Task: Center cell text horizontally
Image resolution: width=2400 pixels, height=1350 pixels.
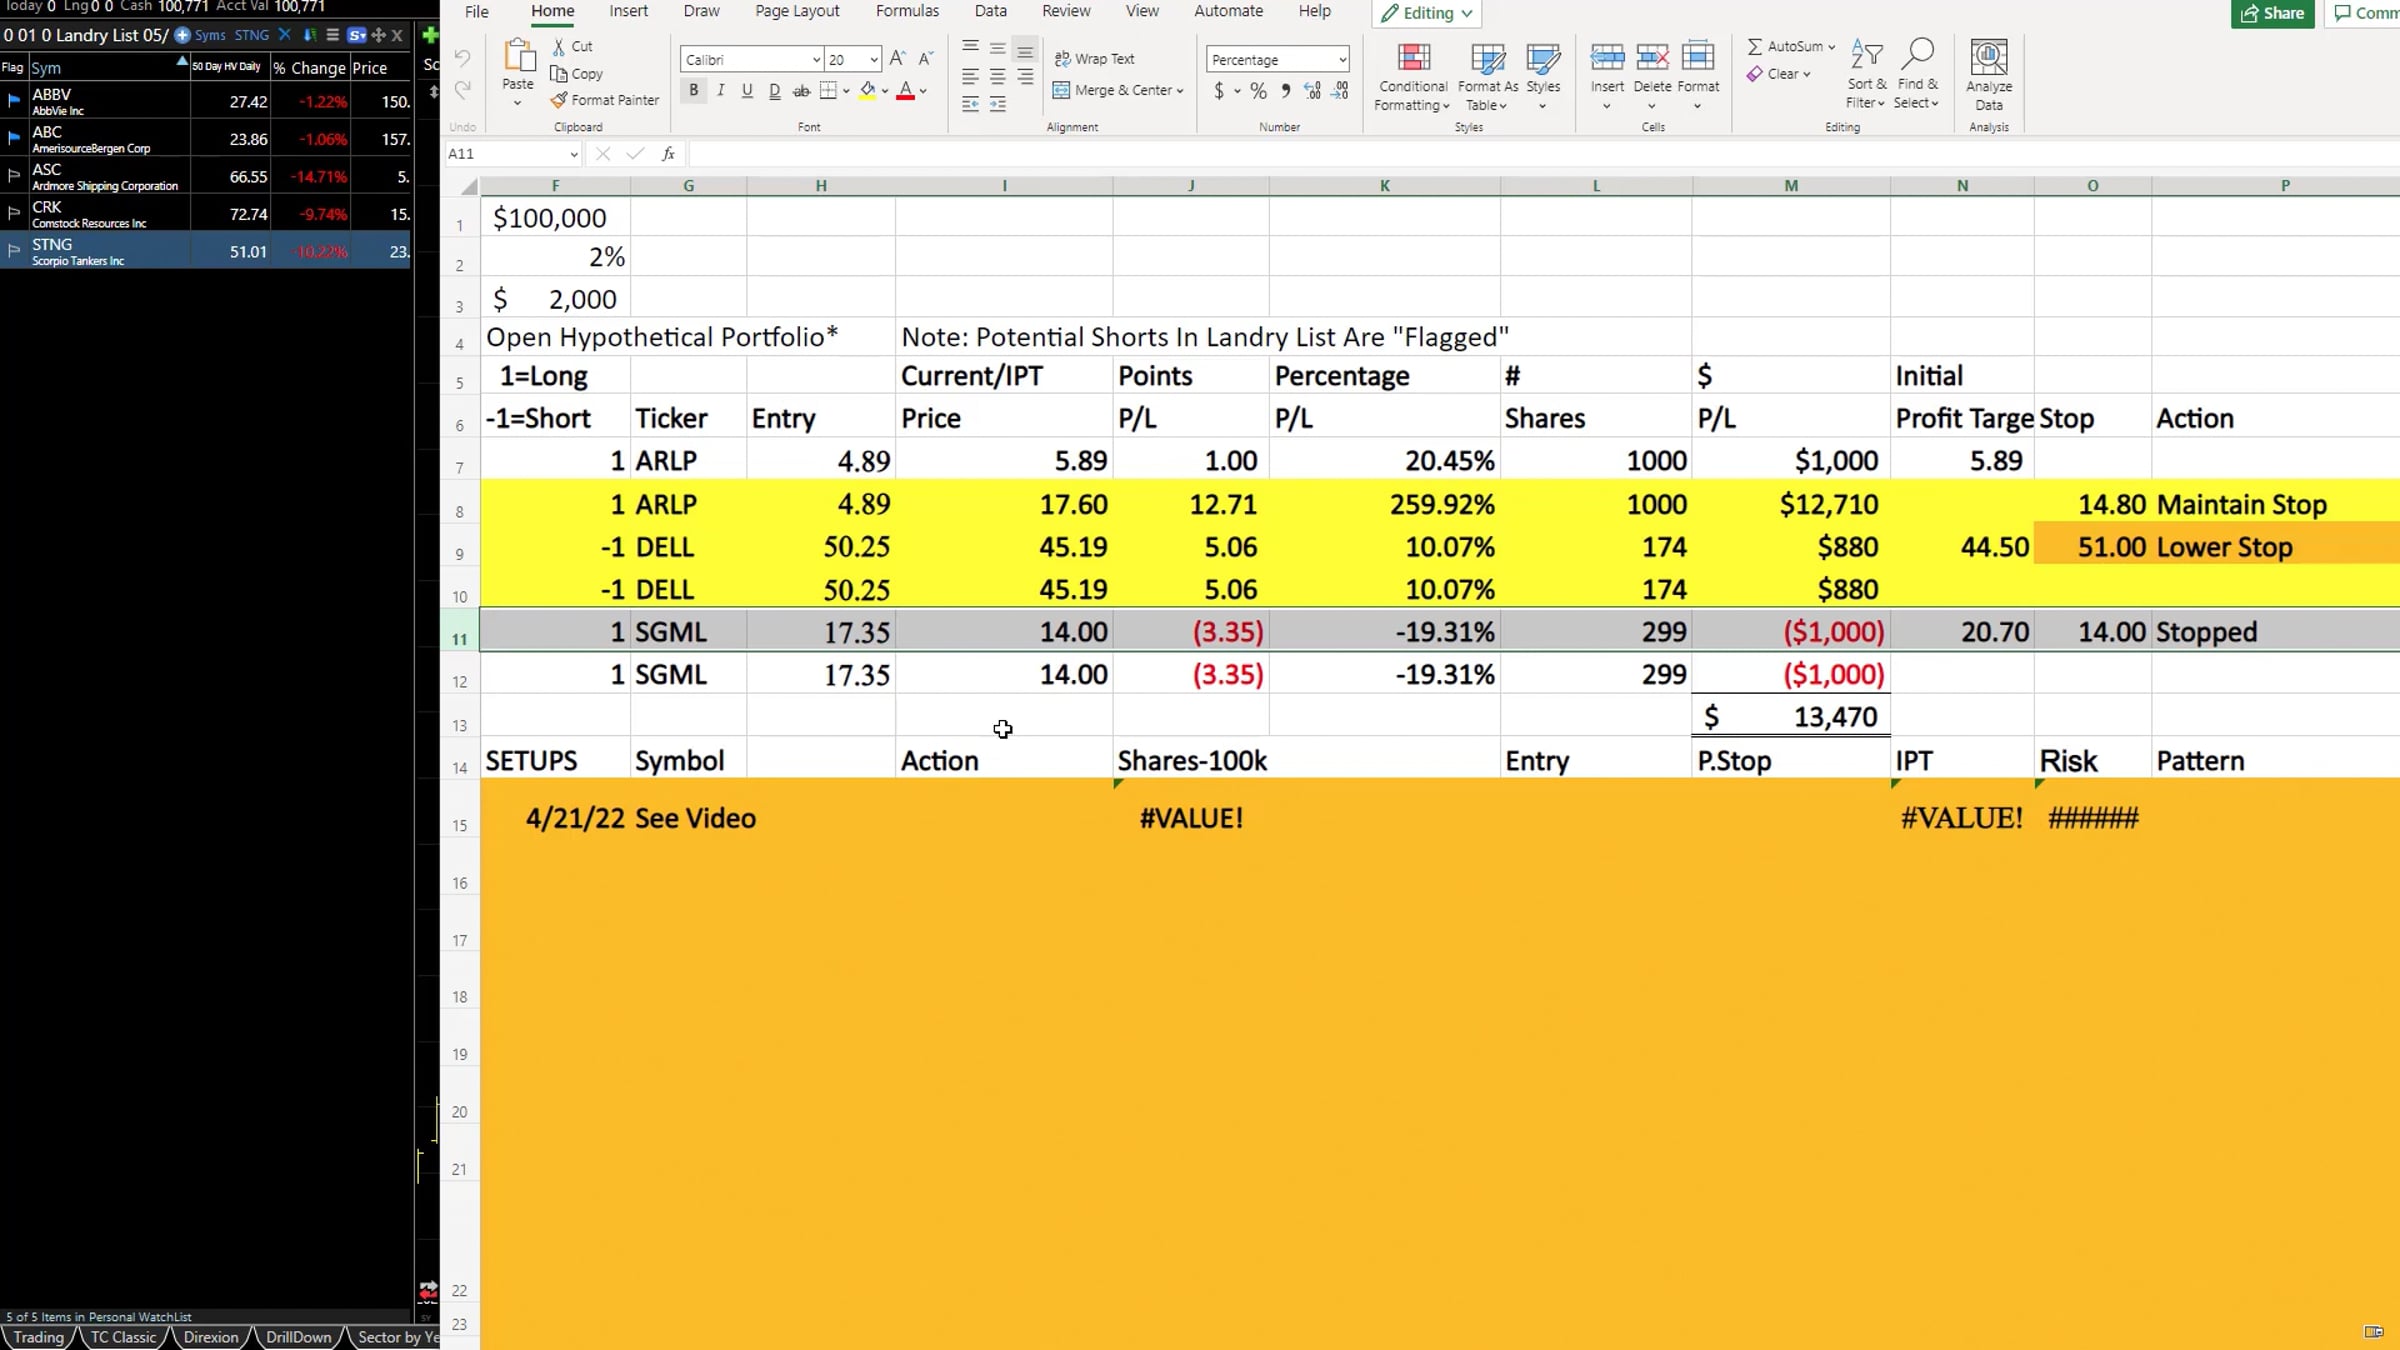Action: [x=997, y=76]
